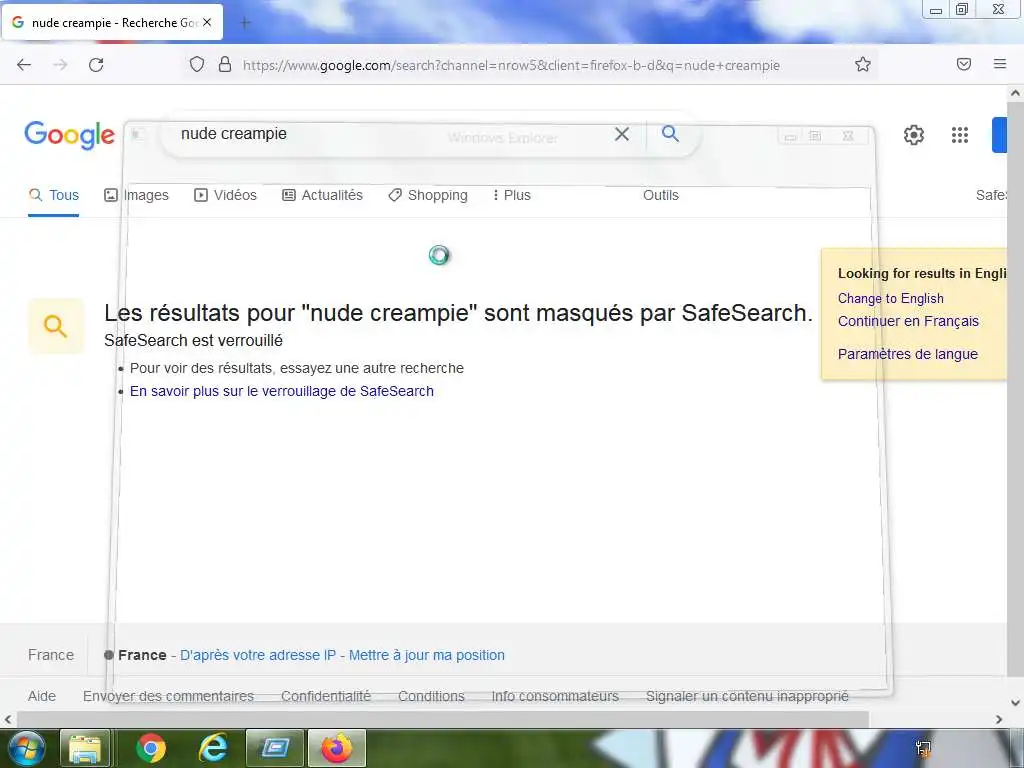
Task: Click the padlock site security icon
Action: [225, 64]
